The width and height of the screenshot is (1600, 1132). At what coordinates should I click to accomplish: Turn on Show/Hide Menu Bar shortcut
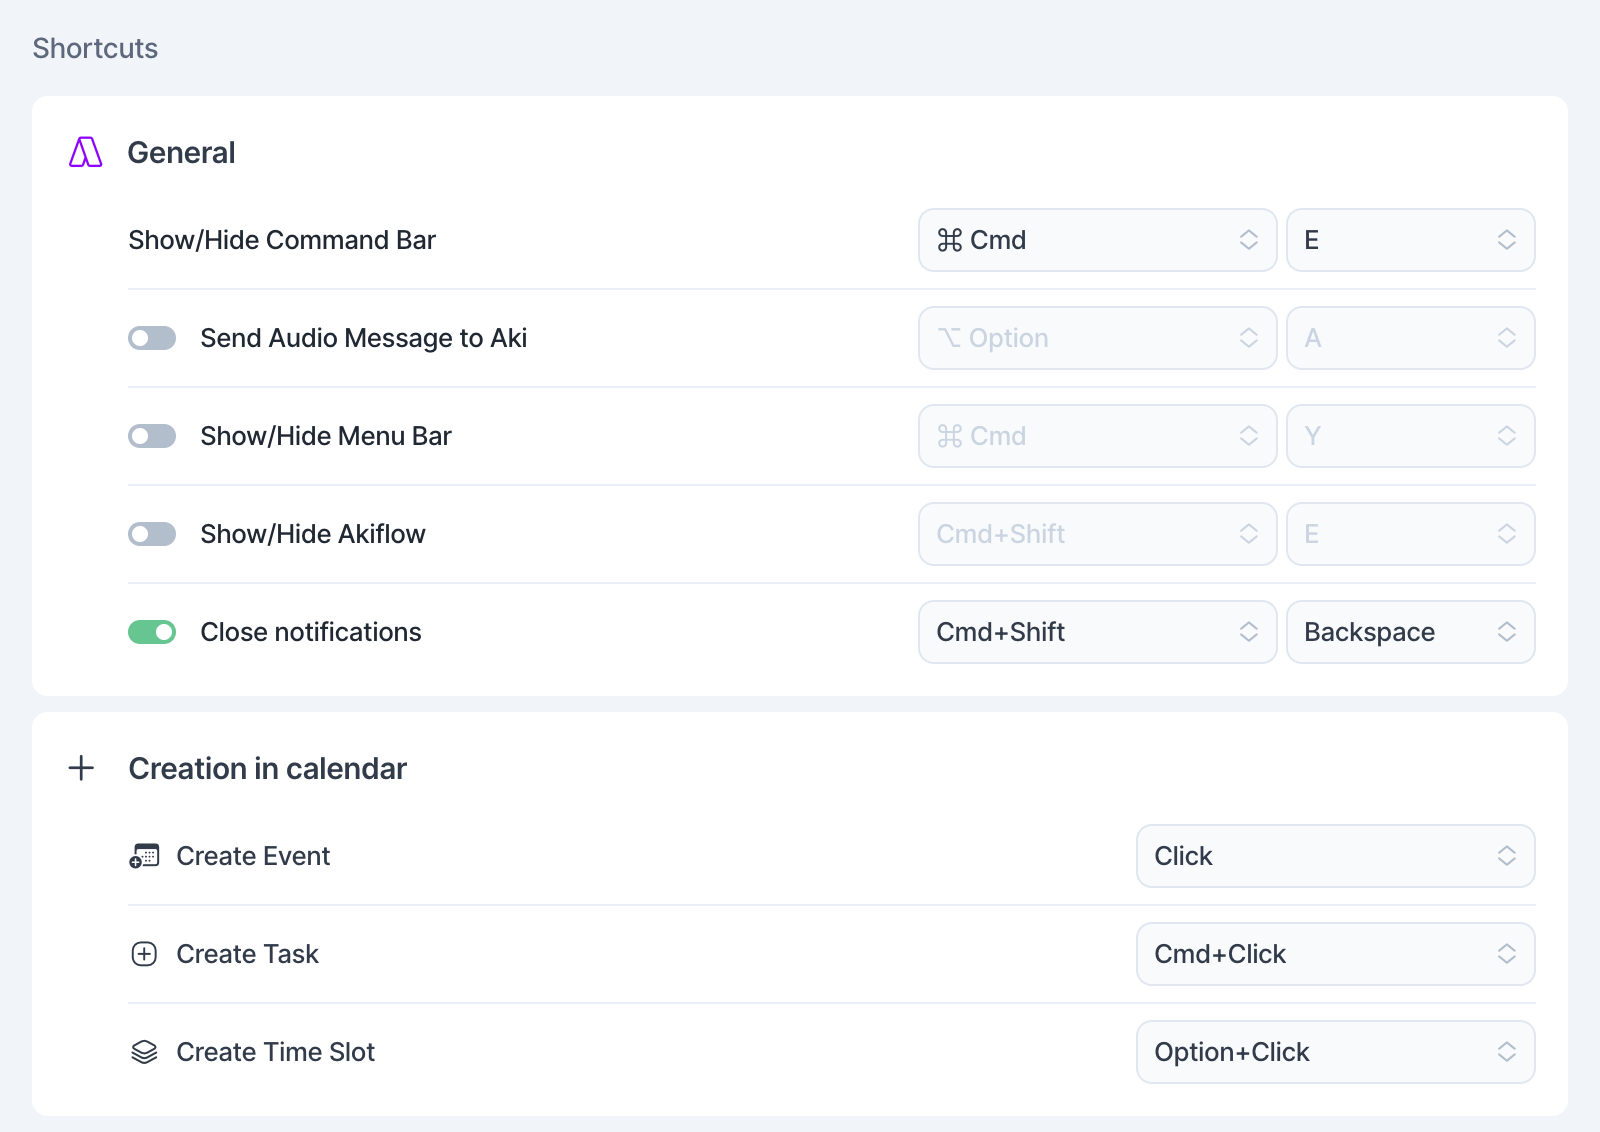(152, 436)
